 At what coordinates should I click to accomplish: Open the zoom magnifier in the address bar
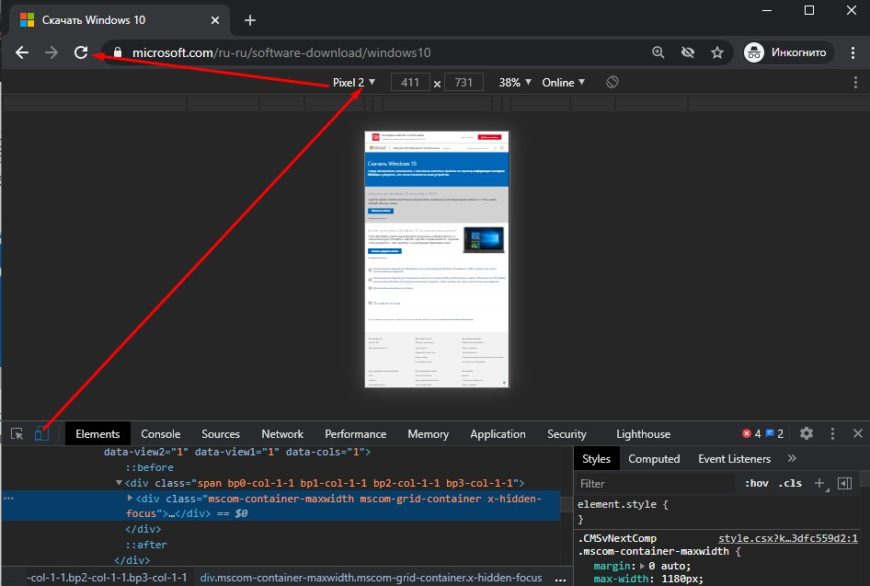point(658,53)
